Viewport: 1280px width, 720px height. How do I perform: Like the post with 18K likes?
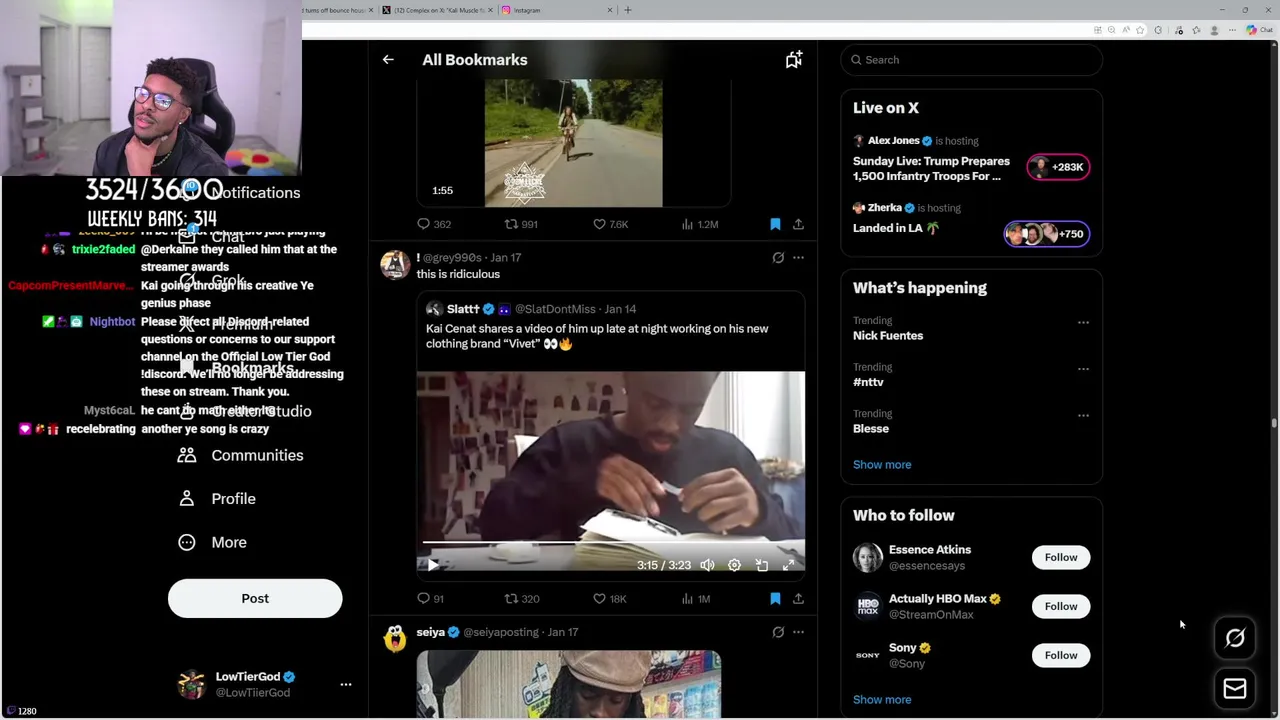(x=610, y=598)
